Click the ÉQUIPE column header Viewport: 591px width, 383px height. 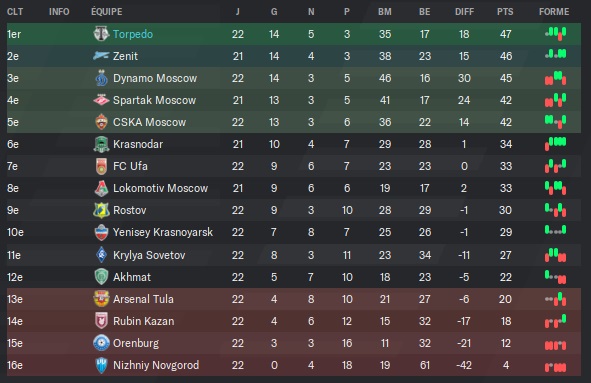(107, 12)
